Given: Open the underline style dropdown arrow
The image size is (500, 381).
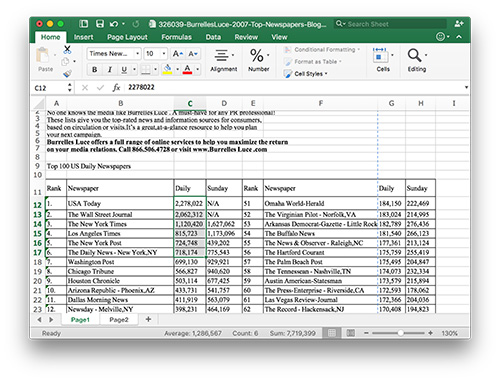Looking at the screenshot, I should click(134, 69).
